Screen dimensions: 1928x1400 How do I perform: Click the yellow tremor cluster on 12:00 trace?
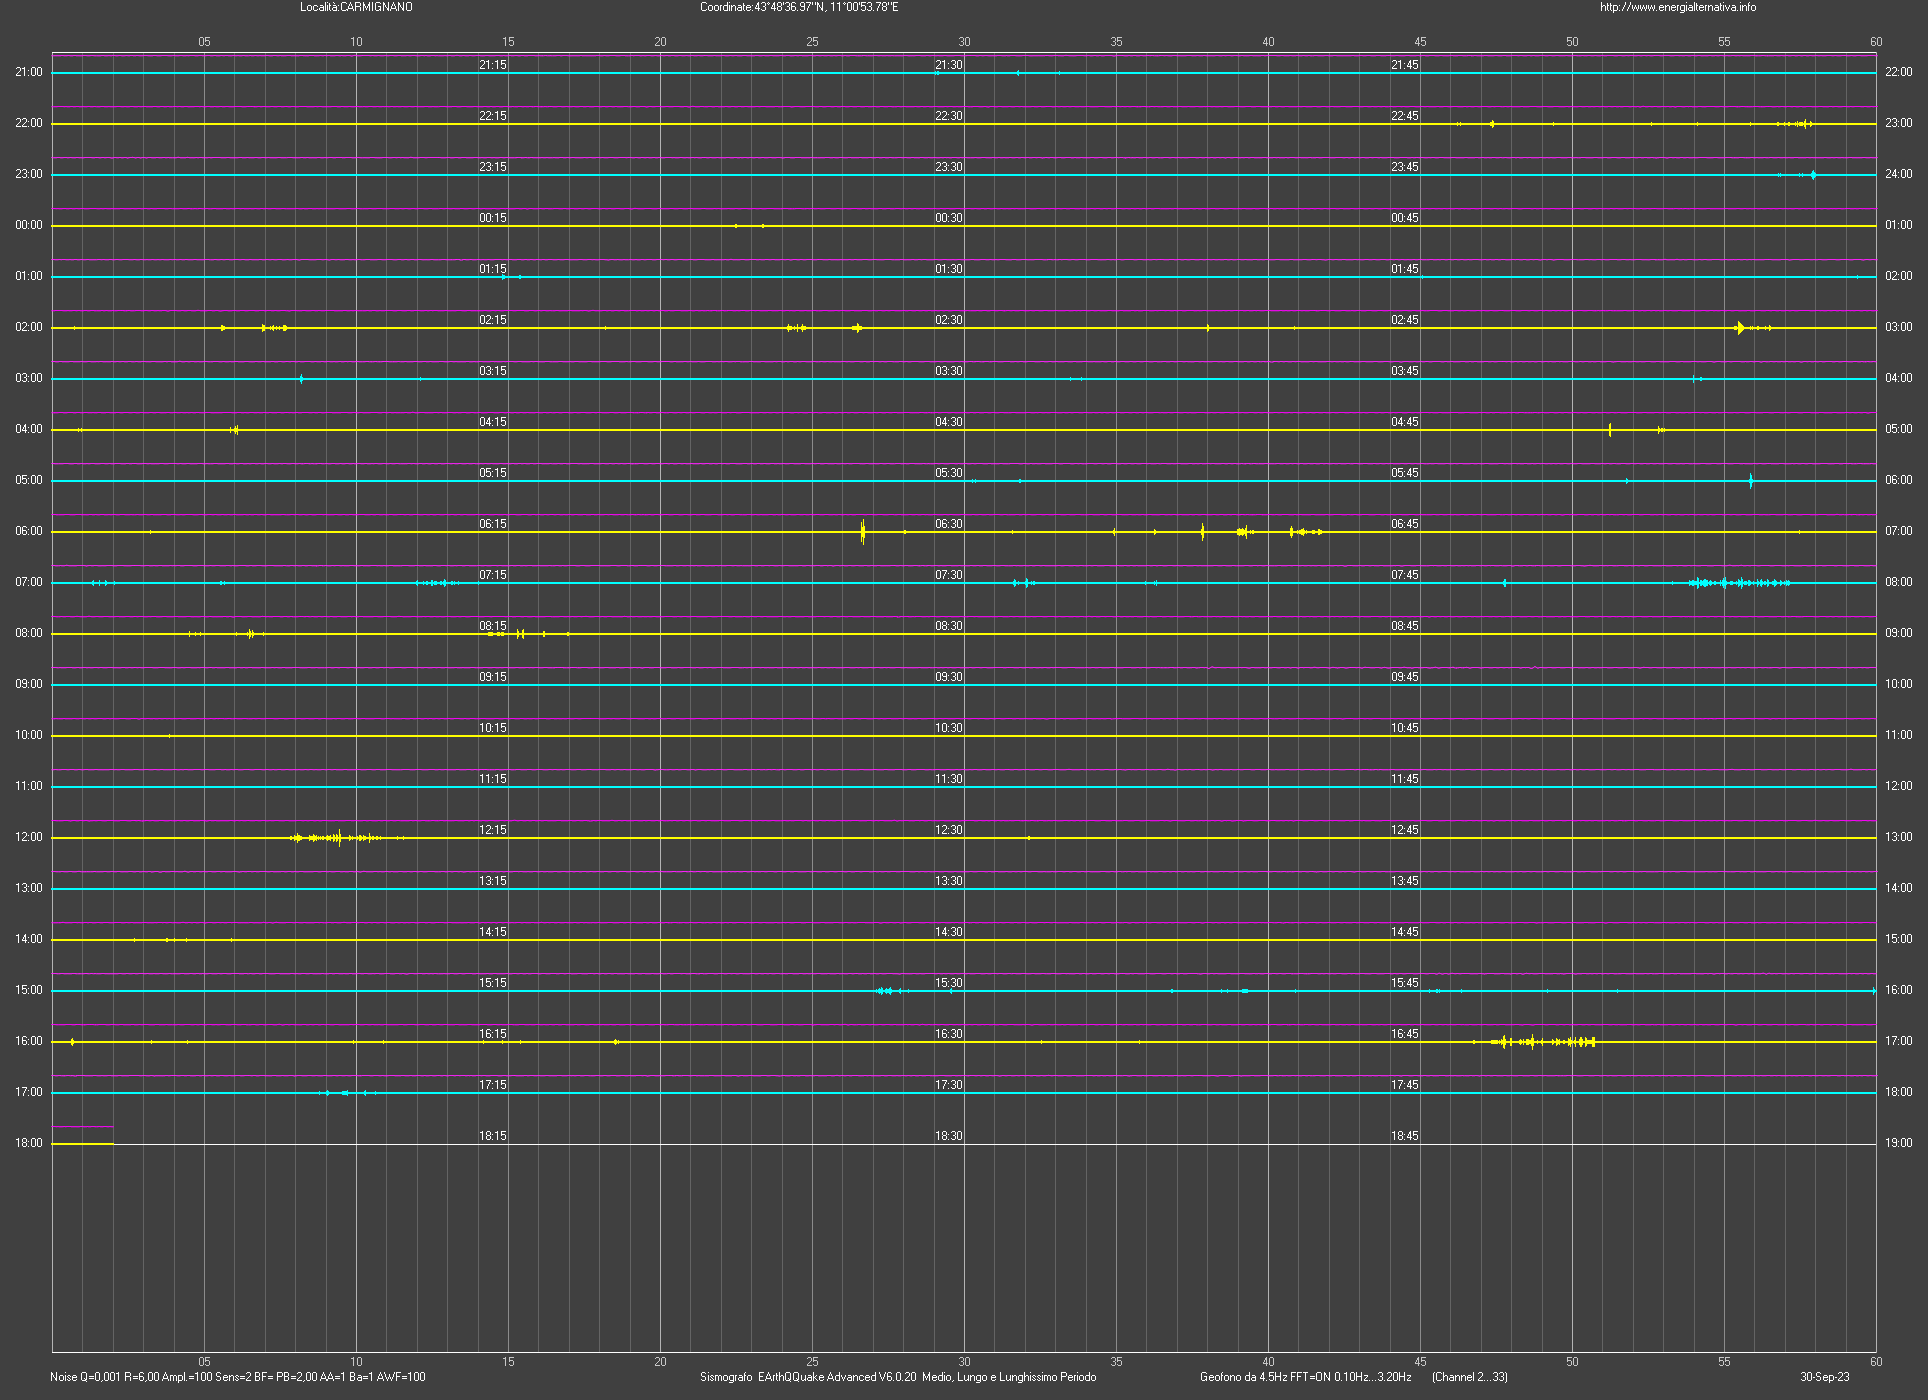[x=345, y=838]
